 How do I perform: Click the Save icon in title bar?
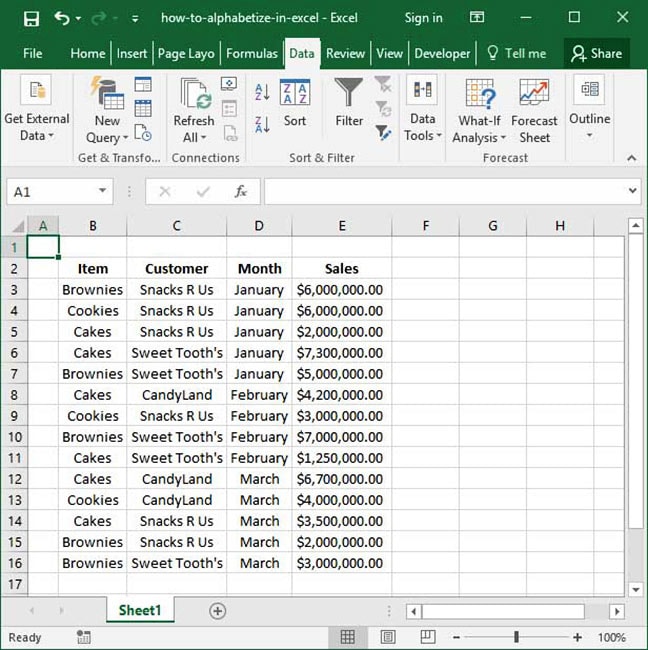tap(31, 19)
